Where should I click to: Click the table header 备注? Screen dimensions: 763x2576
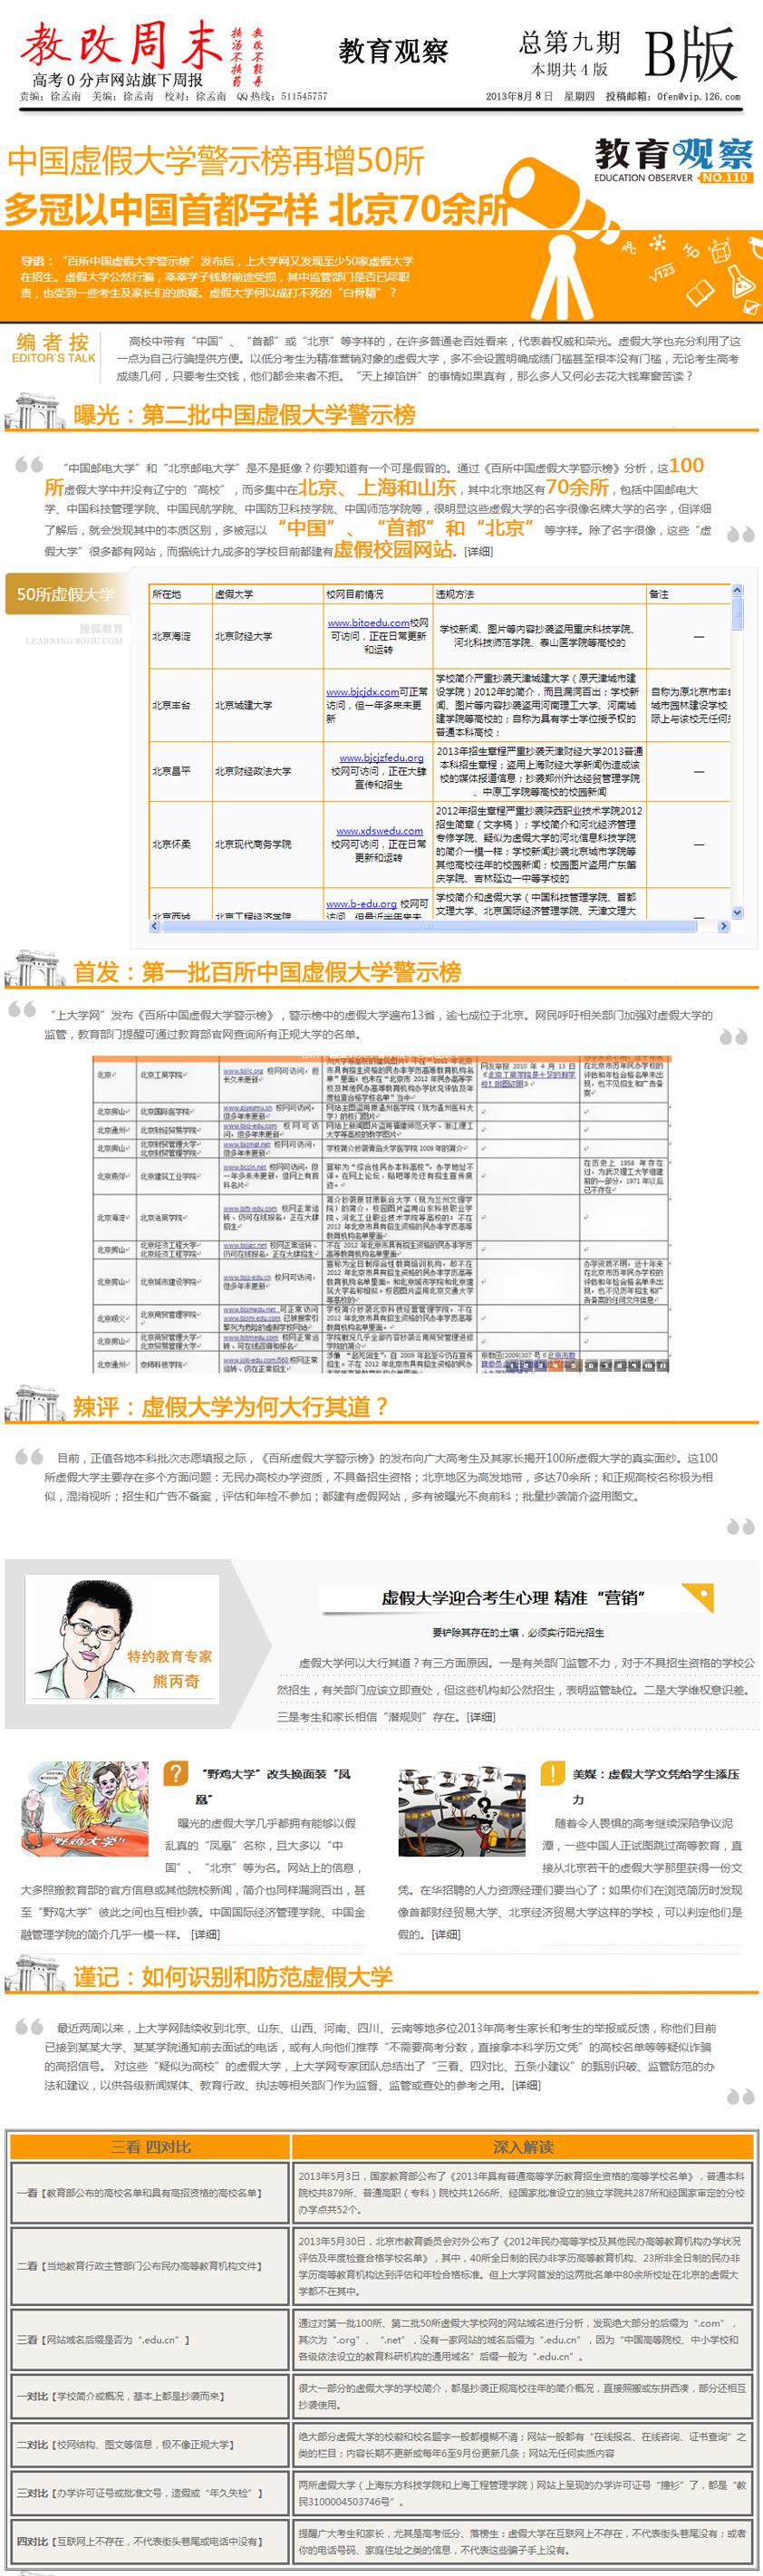(659, 594)
